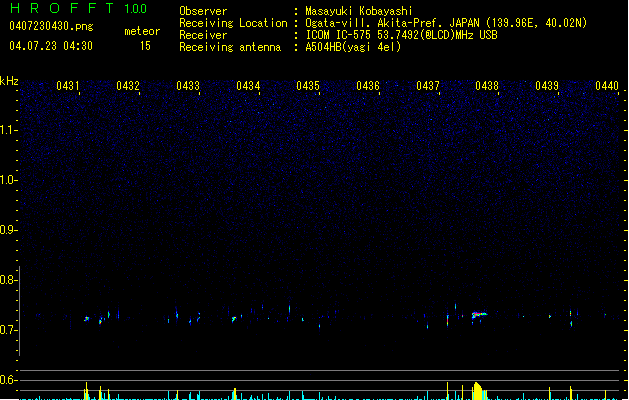
Task: Click the 0.8 kHz axis label
Action: coord(8,280)
